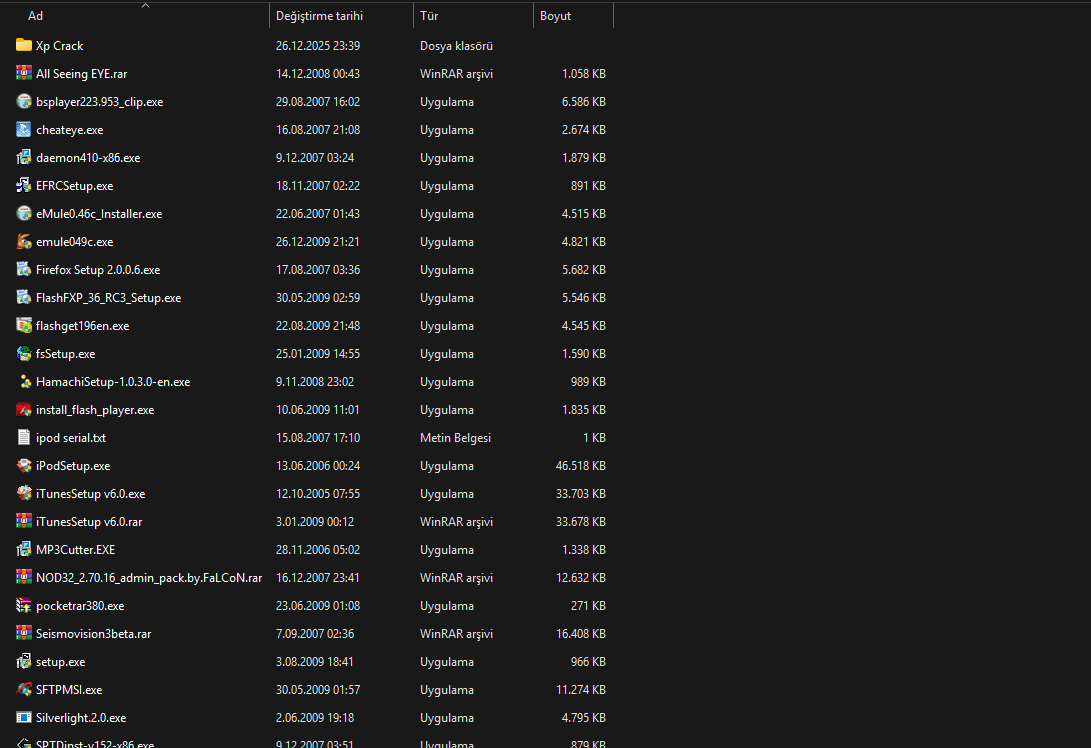Screen dimensions: 1091x748
Task: Select the cheateye.exe file icon
Action: point(24,129)
